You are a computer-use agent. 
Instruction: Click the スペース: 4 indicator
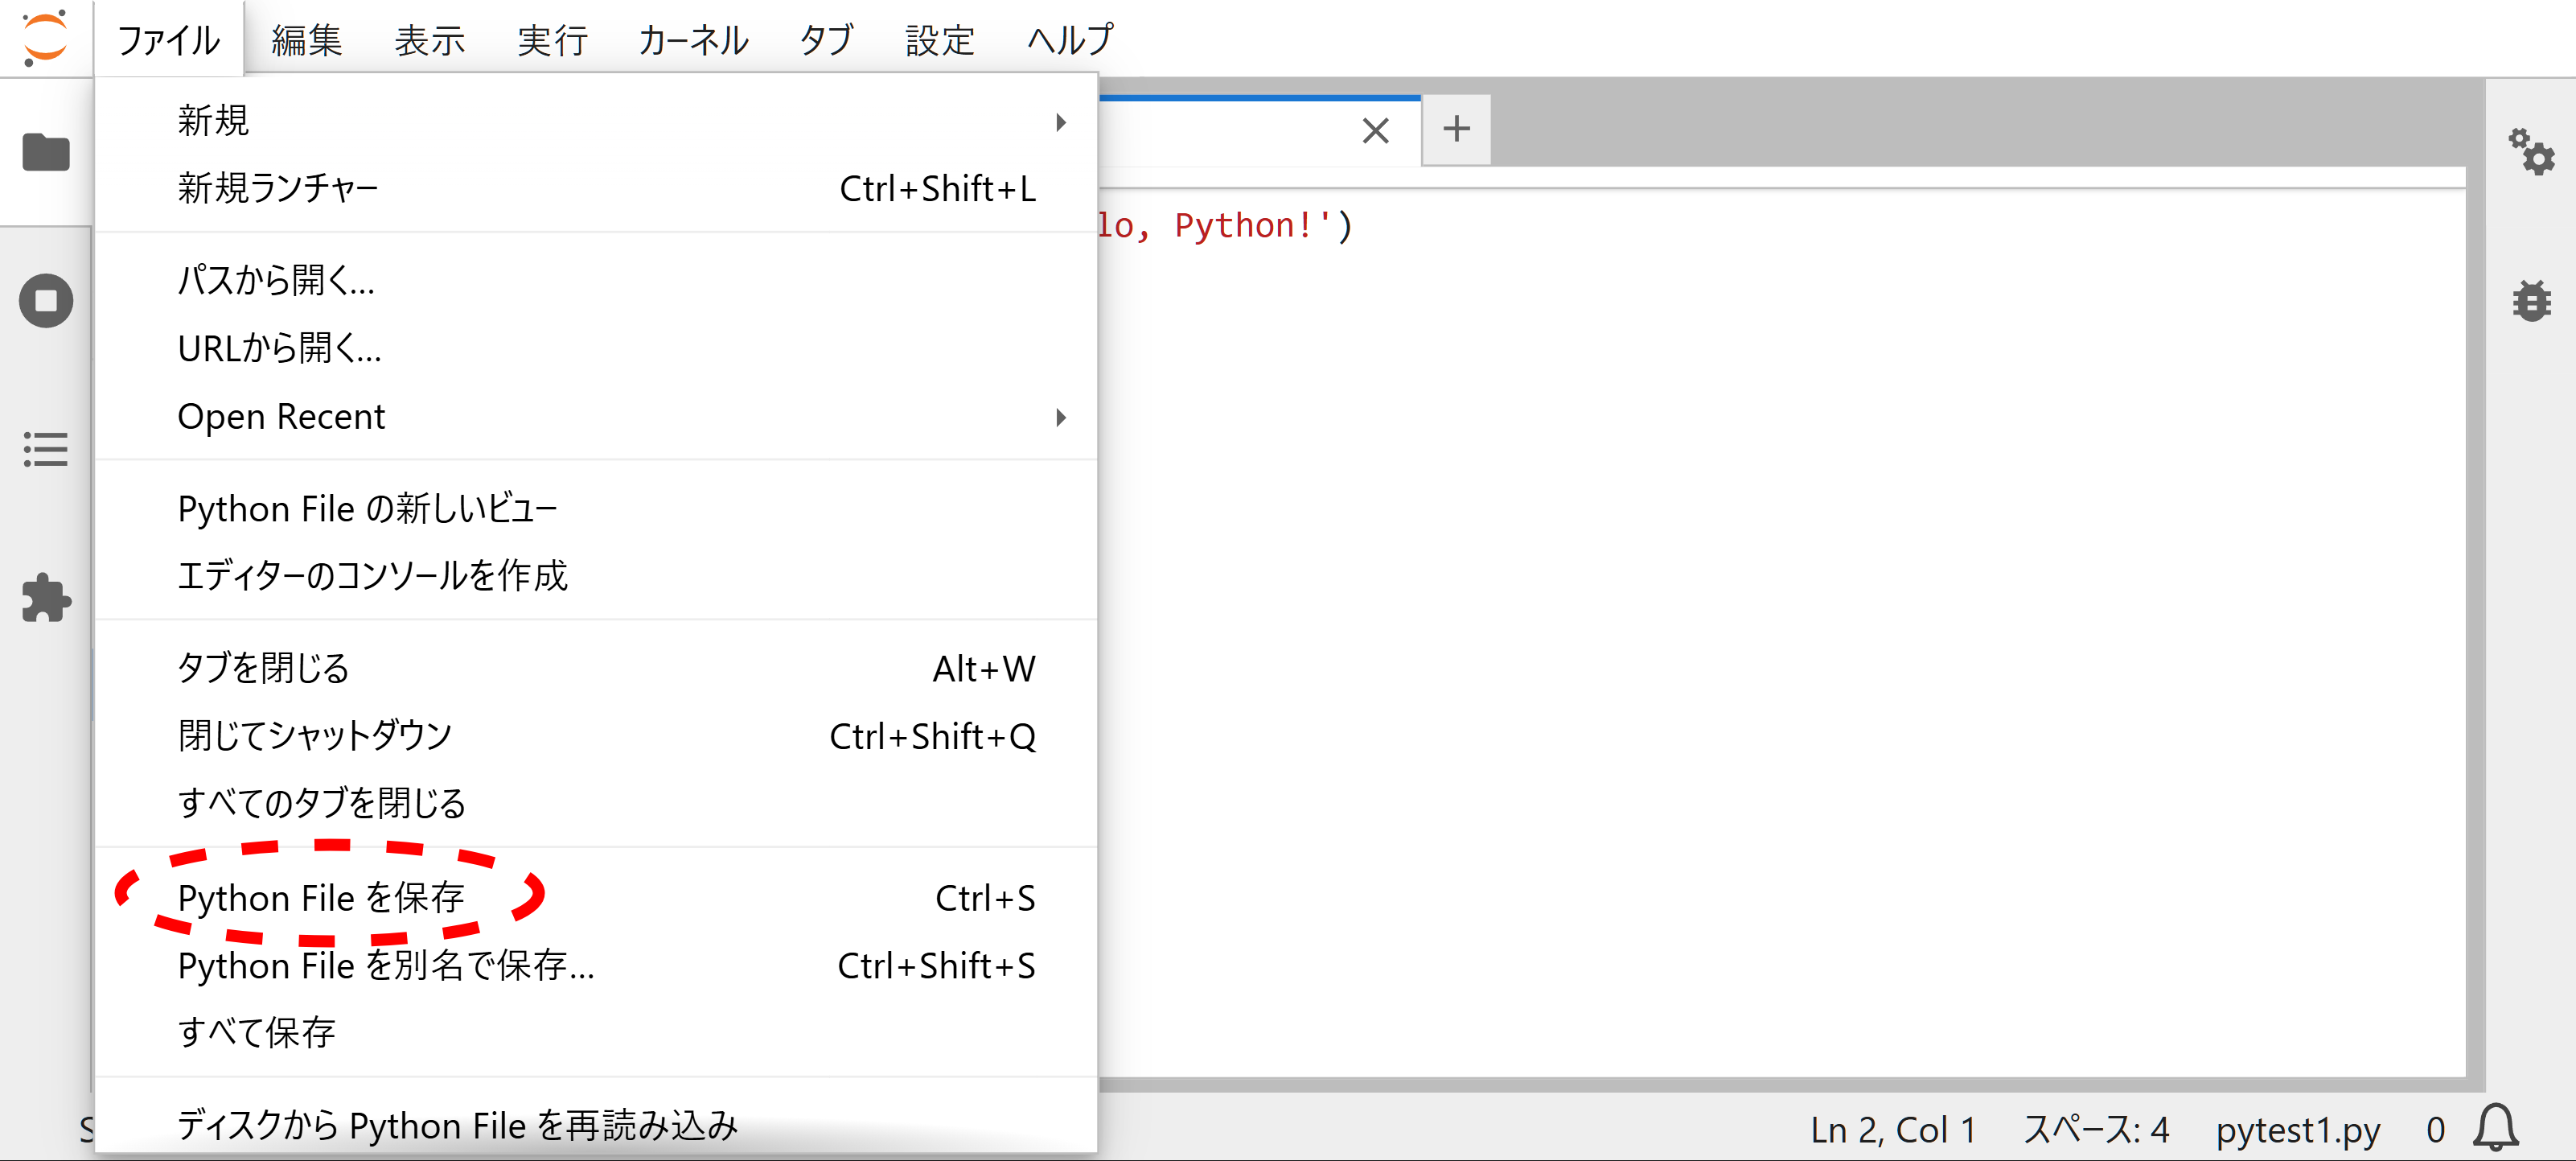click(2096, 1128)
